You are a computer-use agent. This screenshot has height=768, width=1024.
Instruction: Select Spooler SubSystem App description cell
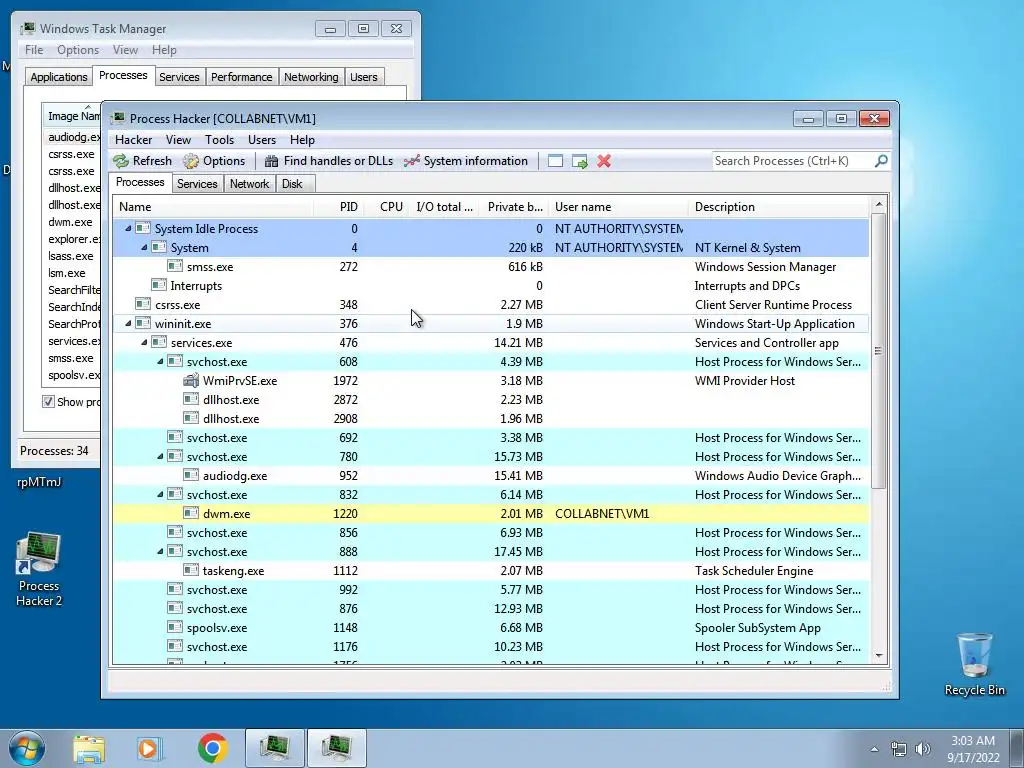click(x=758, y=628)
